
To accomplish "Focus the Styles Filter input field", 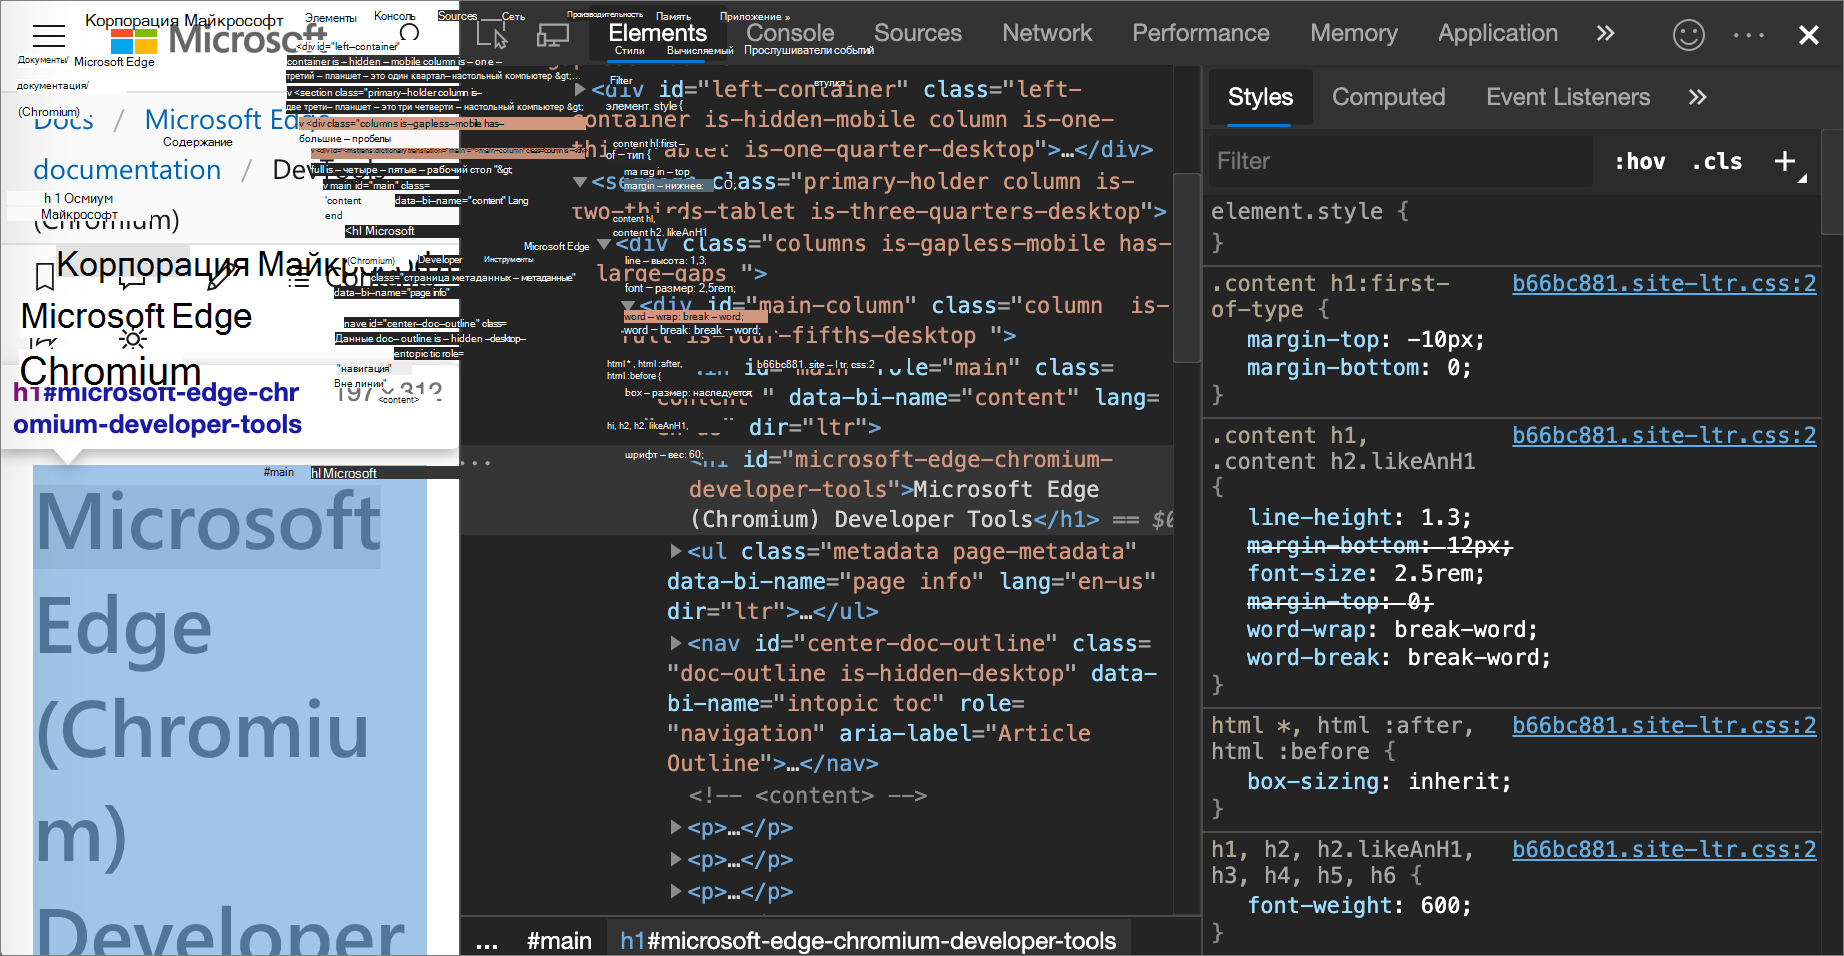I will (x=1400, y=161).
